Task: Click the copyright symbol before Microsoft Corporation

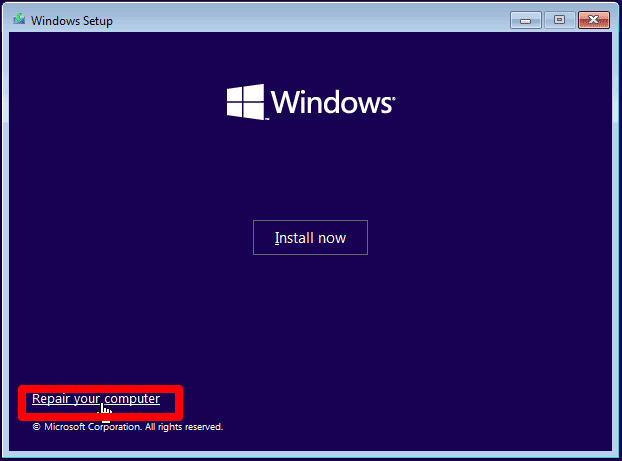Action: [36, 427]
